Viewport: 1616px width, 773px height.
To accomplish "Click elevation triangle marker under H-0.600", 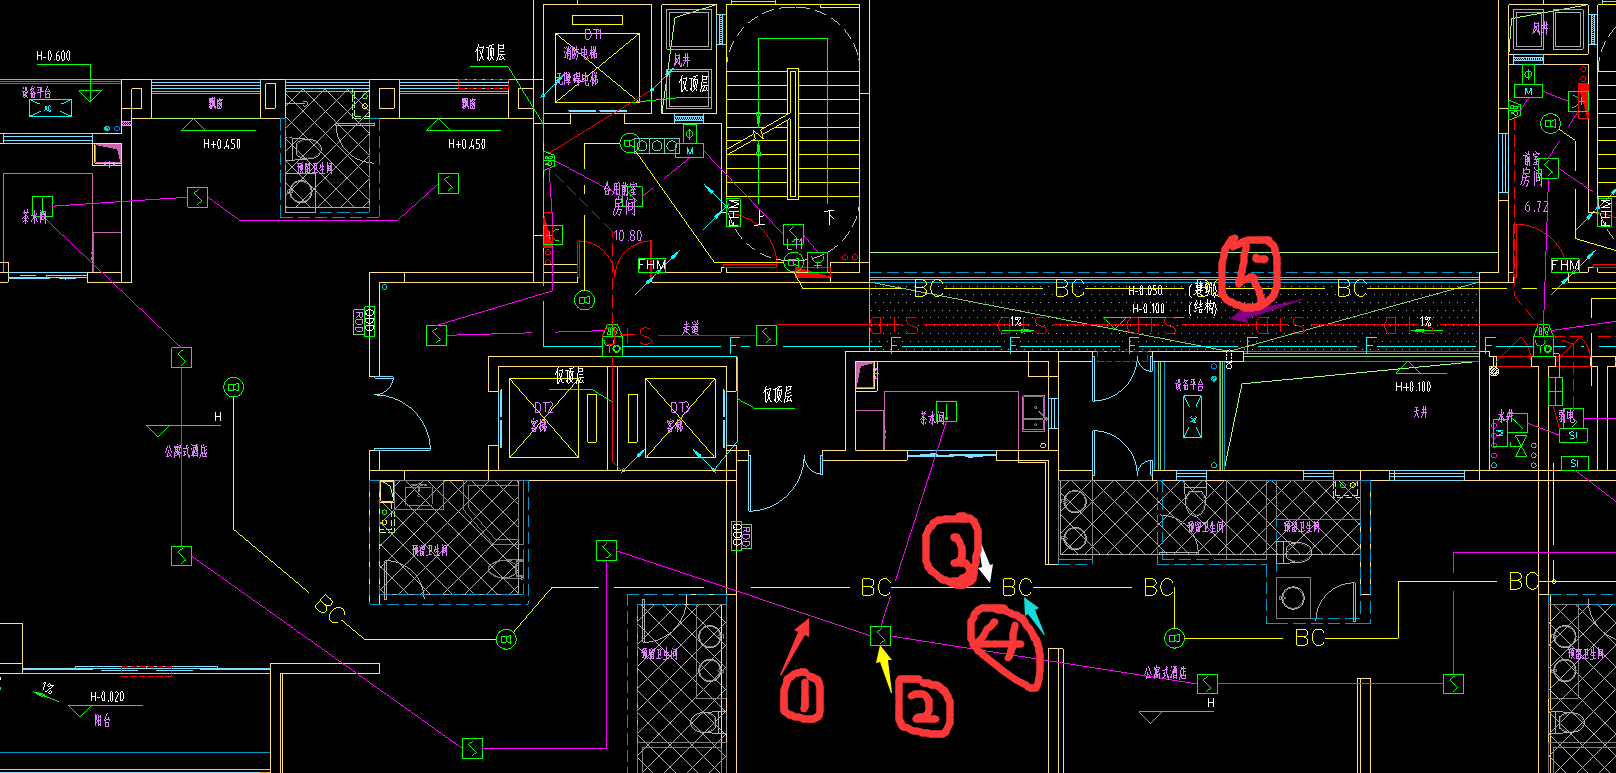I will pos(90,95).
